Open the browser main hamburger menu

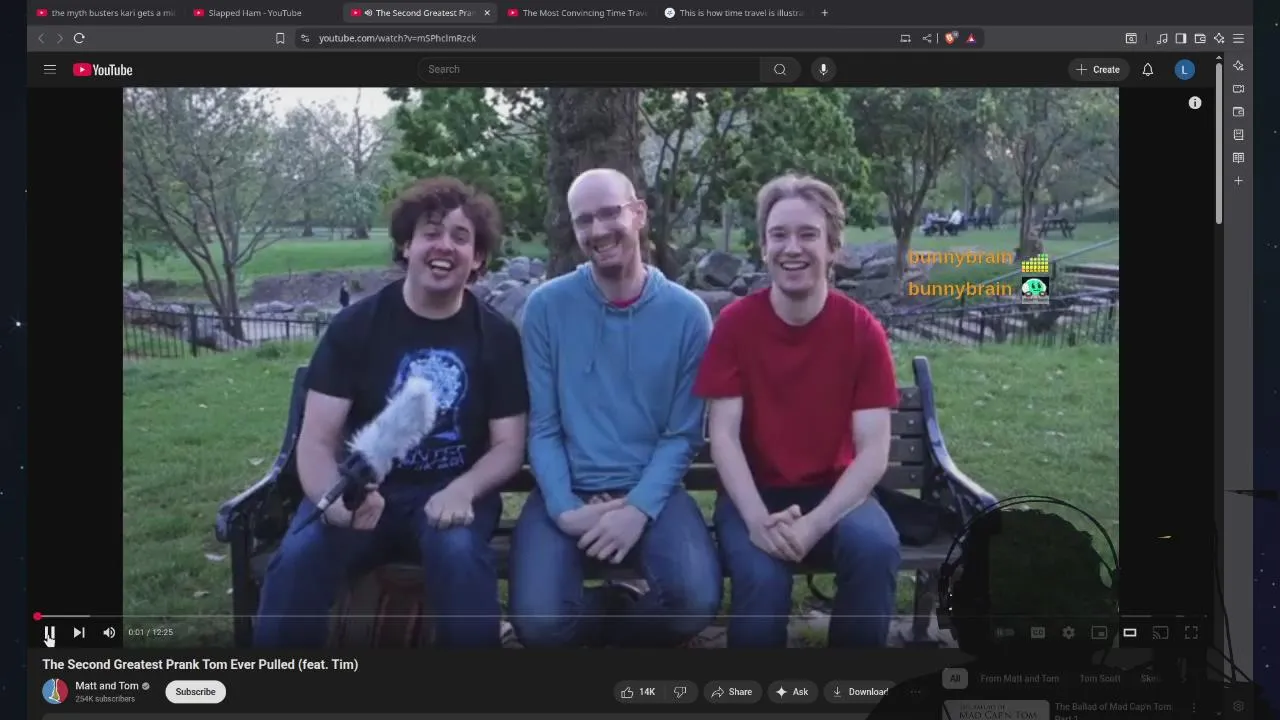(1238, 38)
